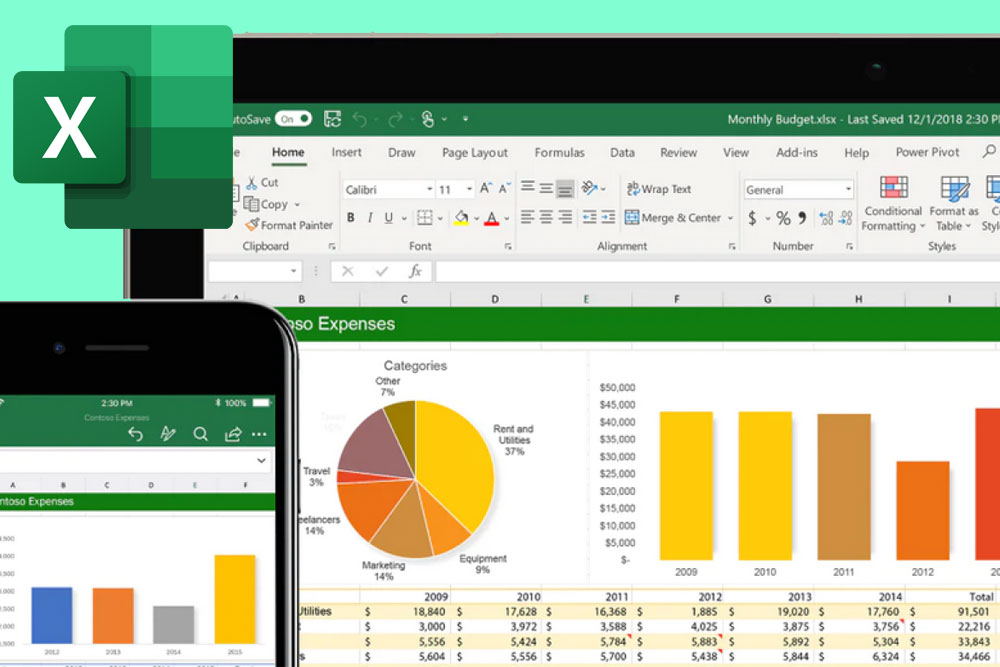Open the View tab

(736, 152)
